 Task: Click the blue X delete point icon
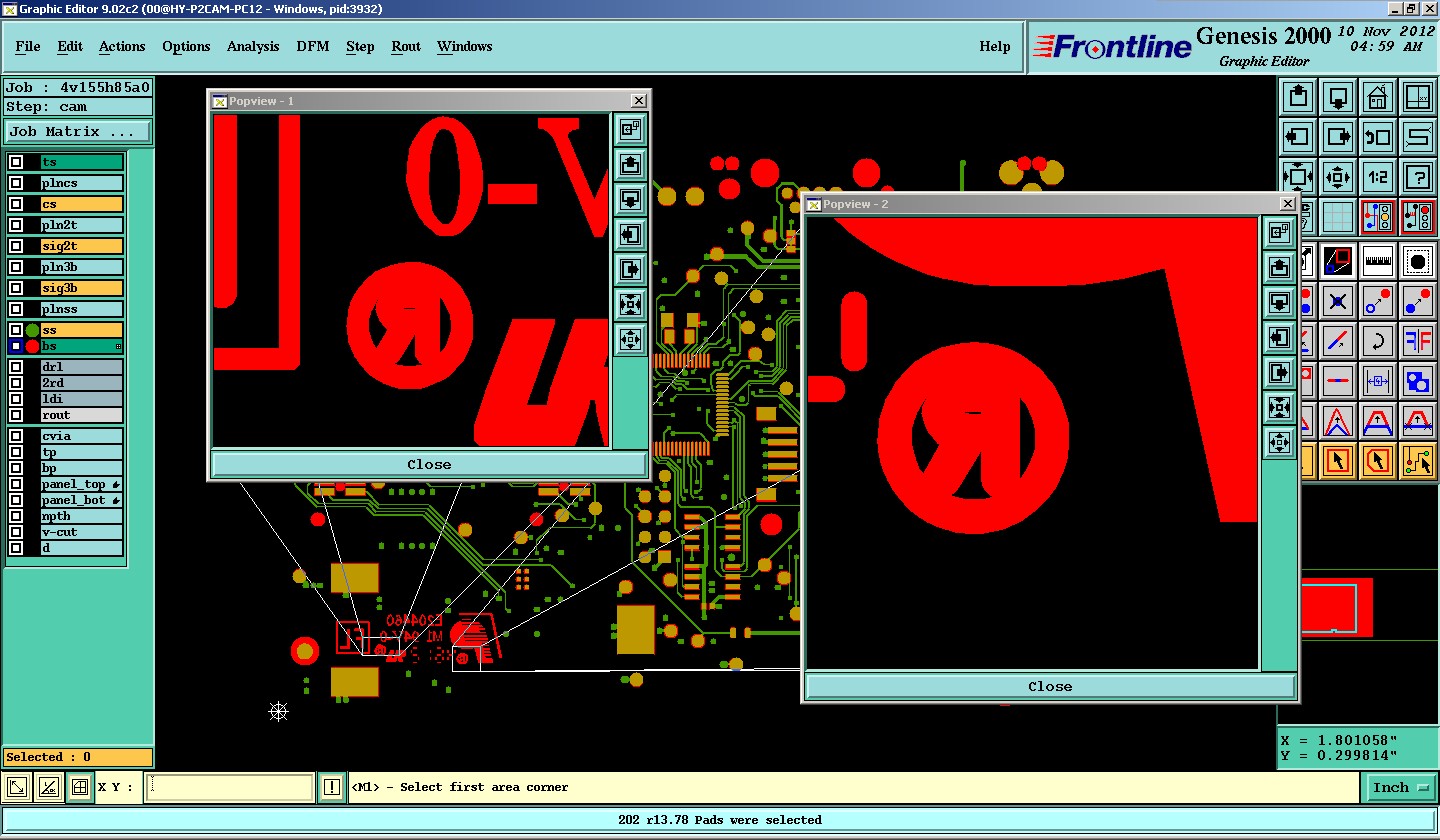tap(1338, 300)
